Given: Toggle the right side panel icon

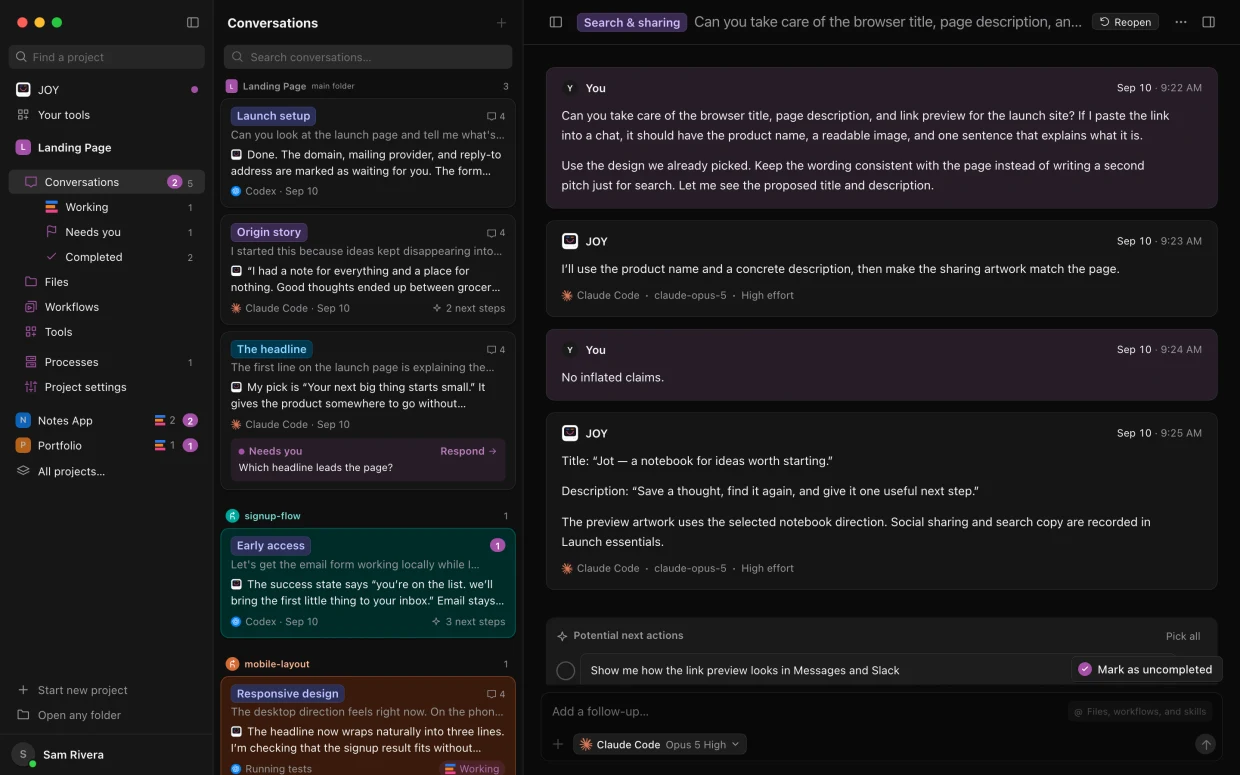Looking at the screenshot, I should [x=1208, y=22].
